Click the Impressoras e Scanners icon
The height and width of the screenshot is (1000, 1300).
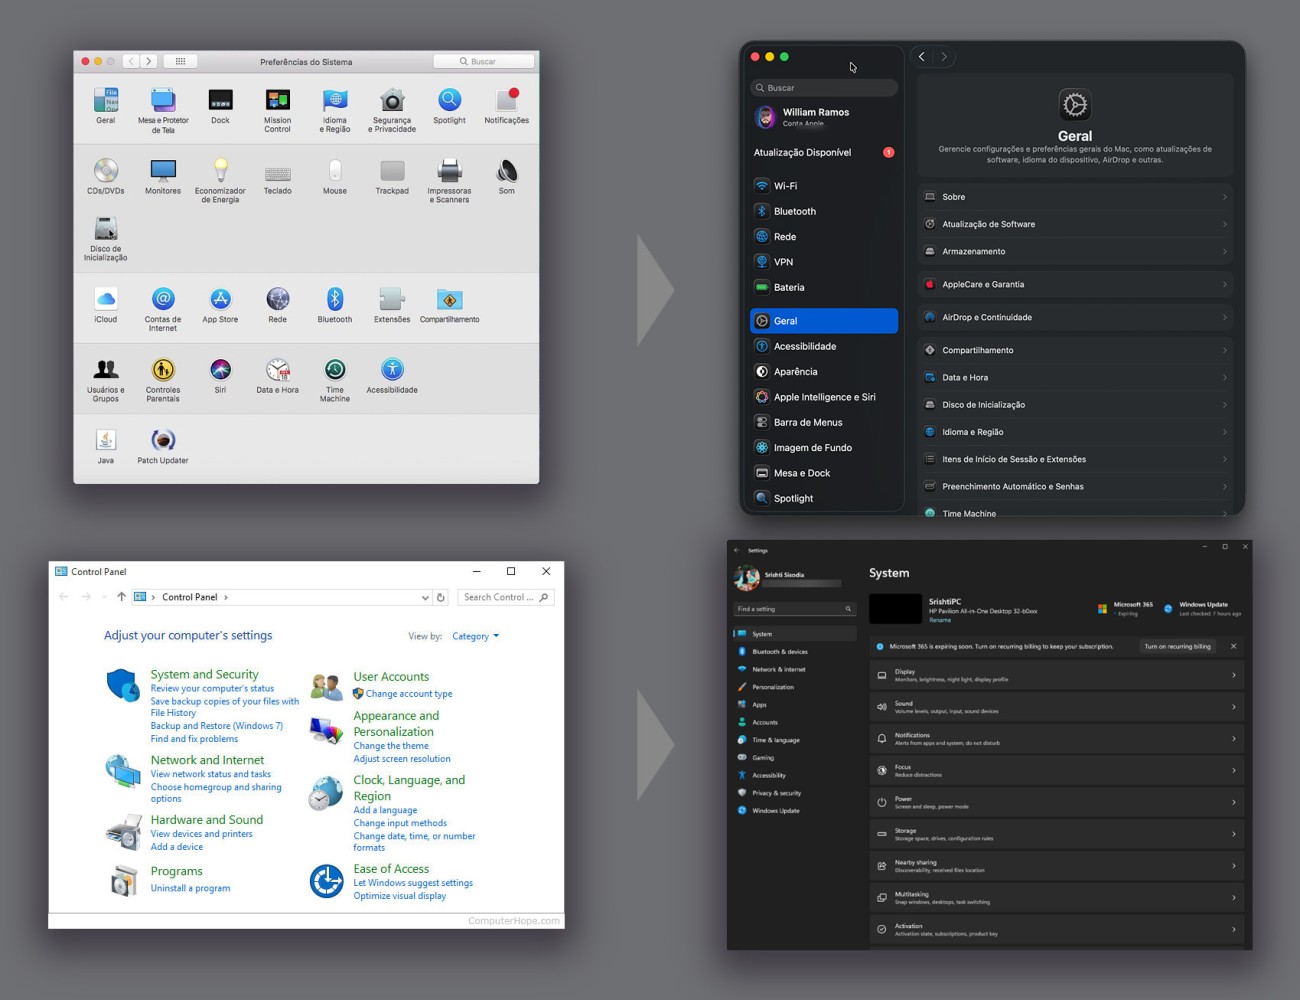(449, 171)
